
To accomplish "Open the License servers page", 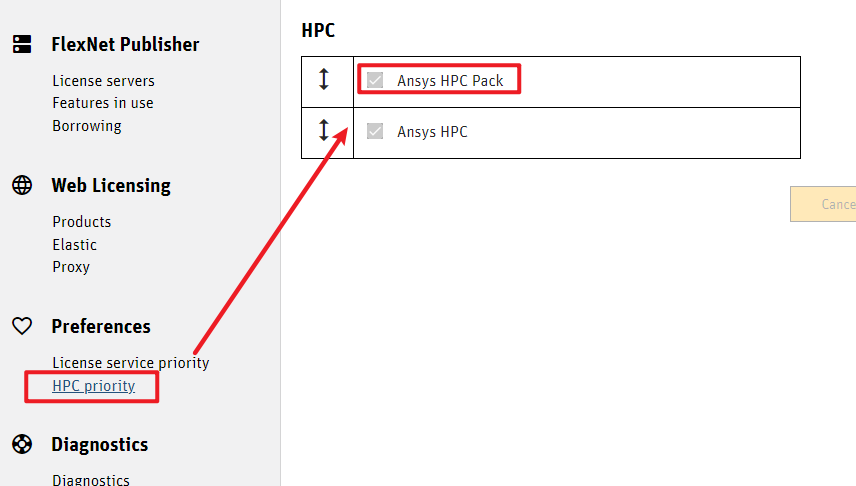I will [x=103, y=81].
